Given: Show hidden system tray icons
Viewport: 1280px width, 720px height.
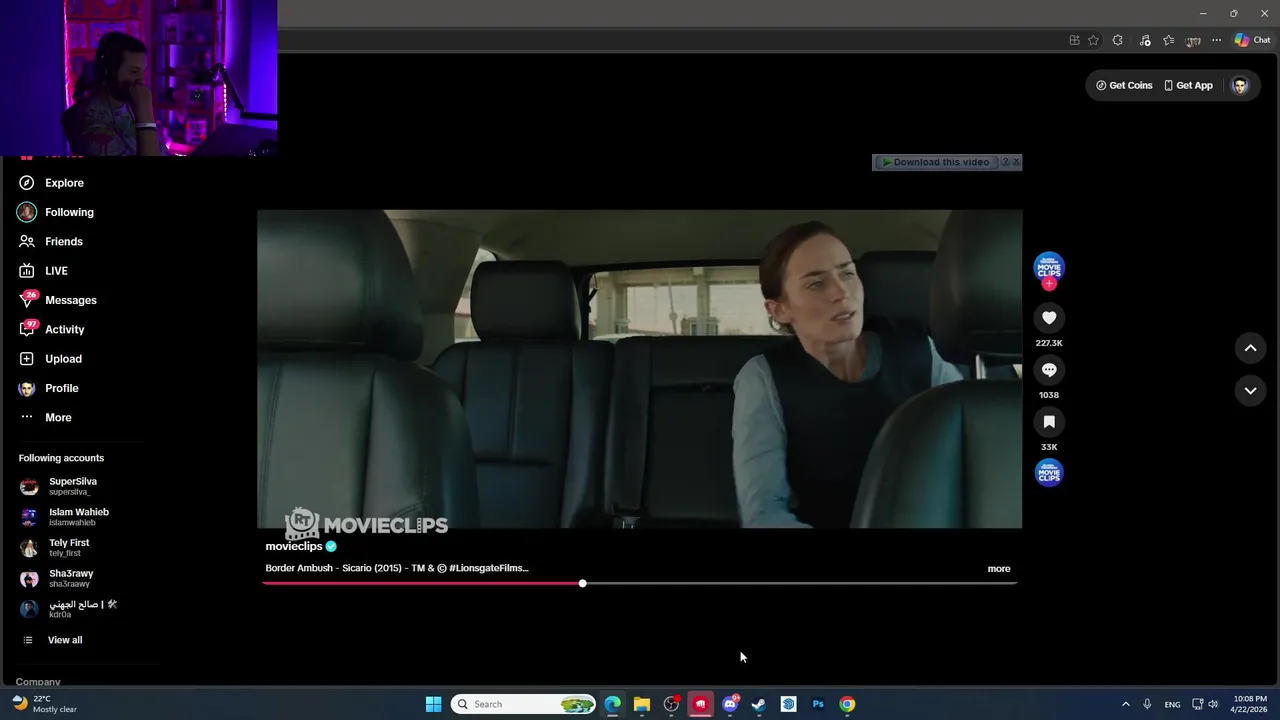Looking at the screenshot, I should [x=1125, y=704].
